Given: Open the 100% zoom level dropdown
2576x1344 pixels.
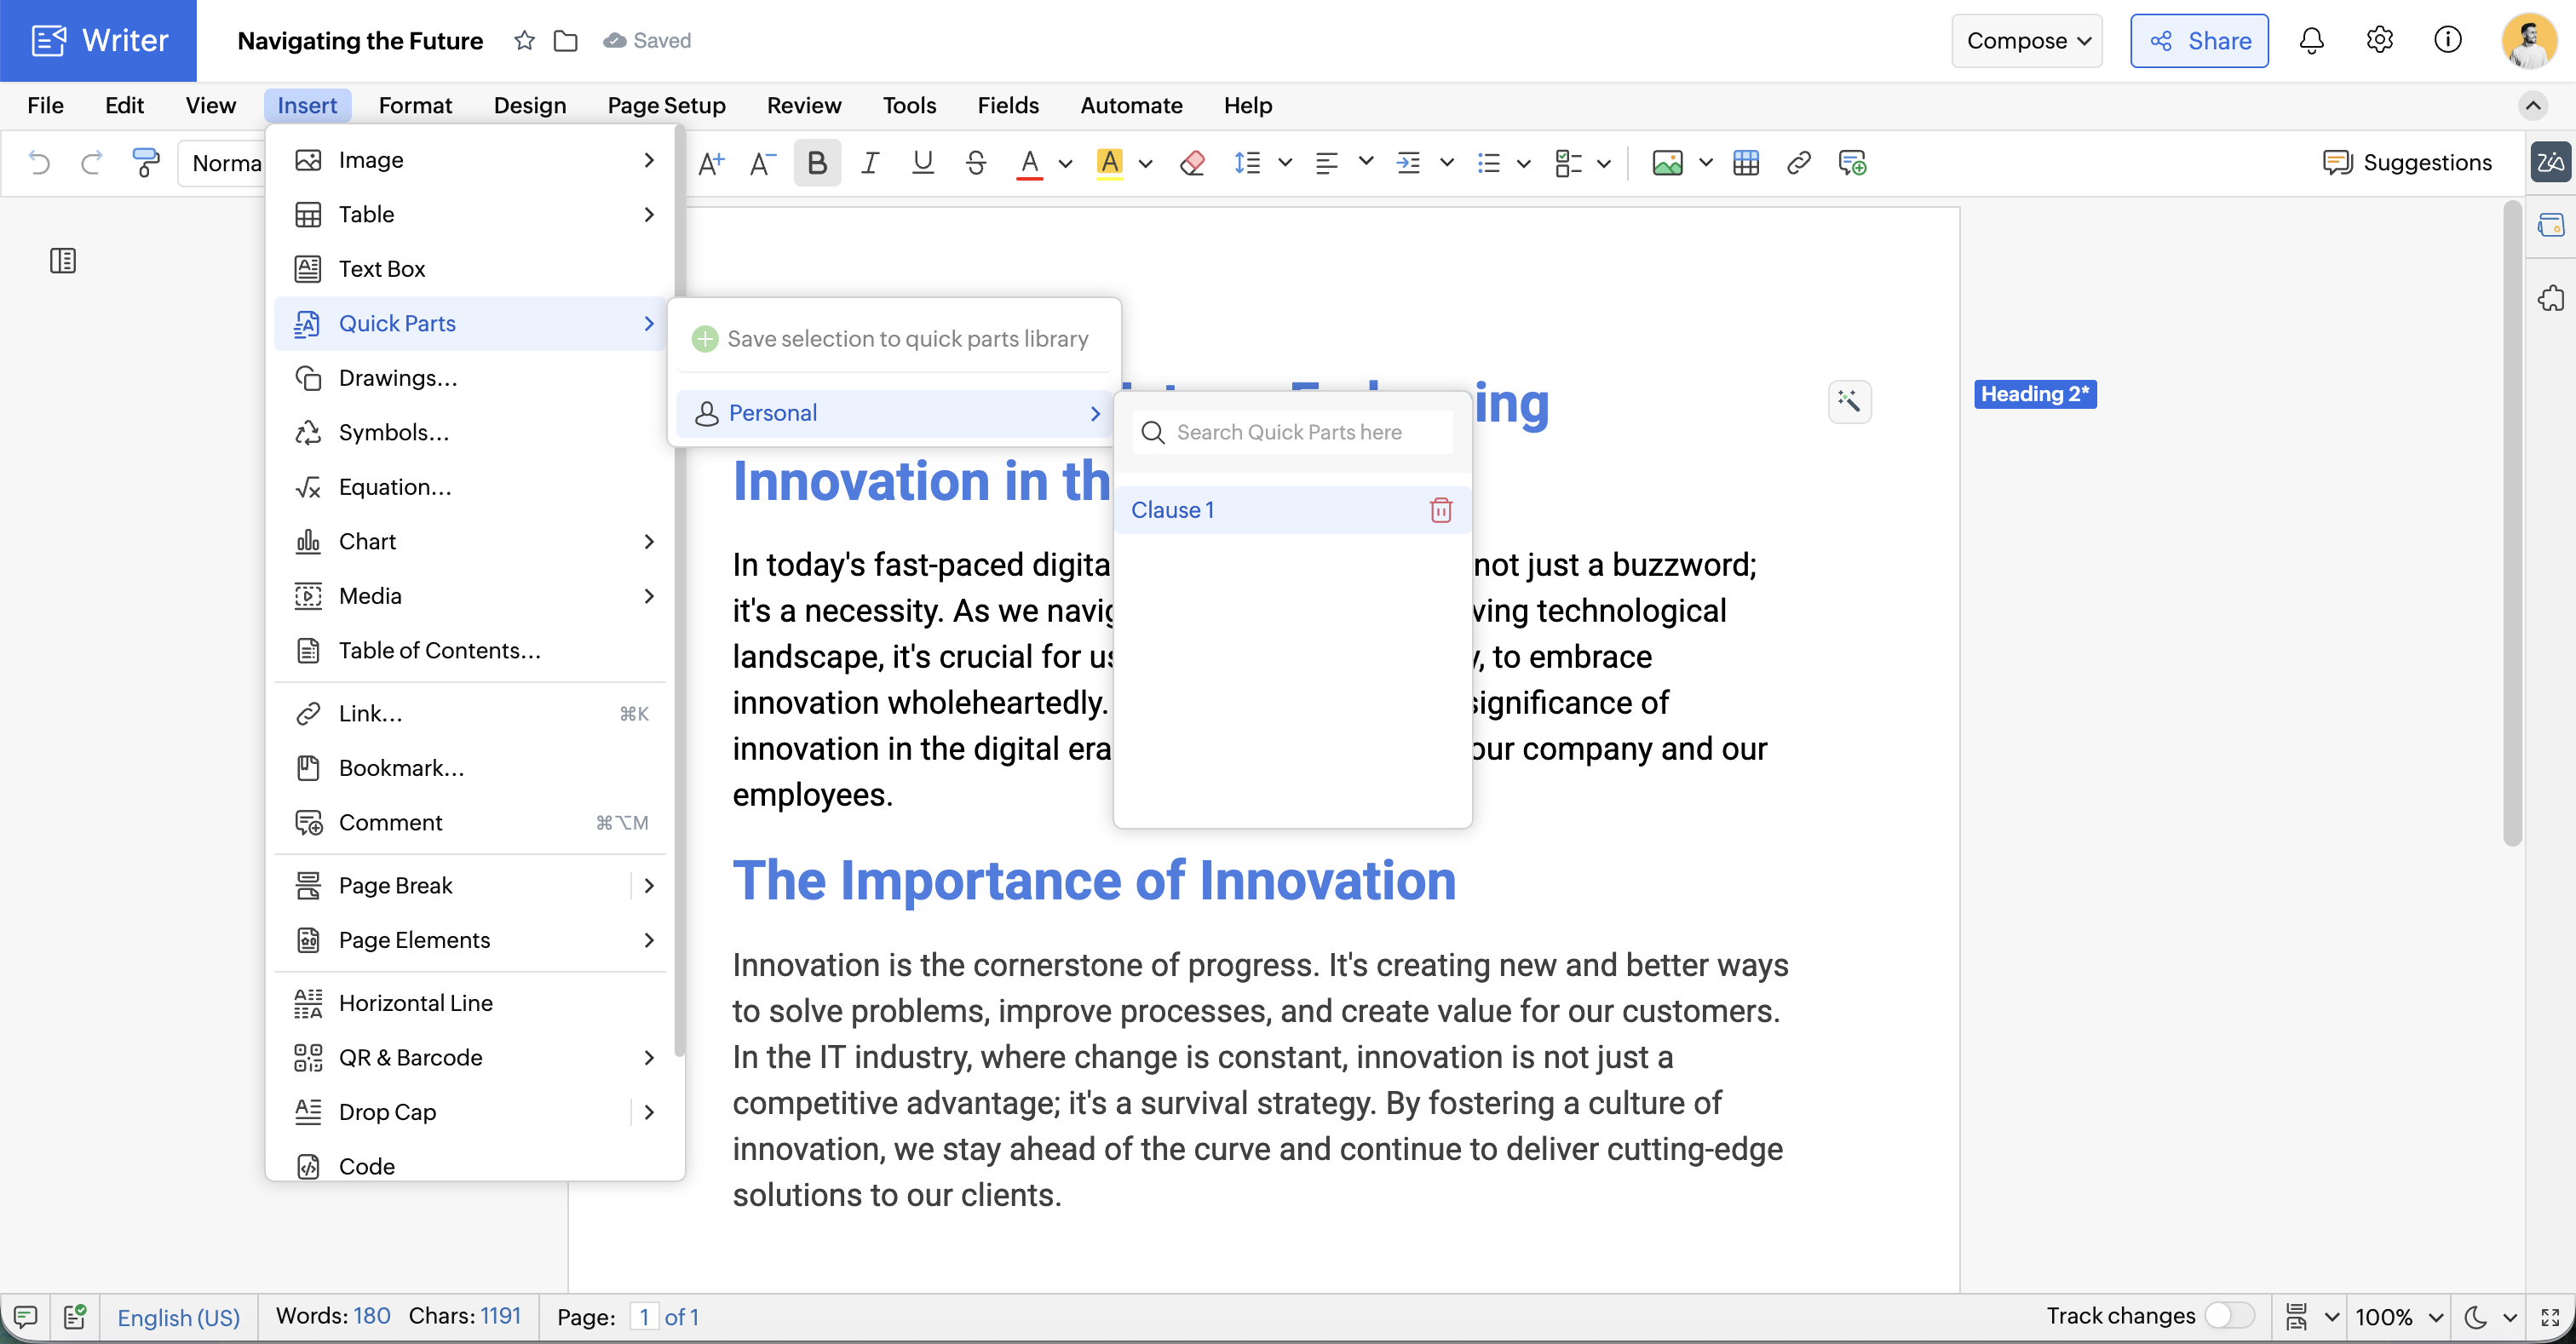Looking at the screenshot, I should coord(2398,1316).
